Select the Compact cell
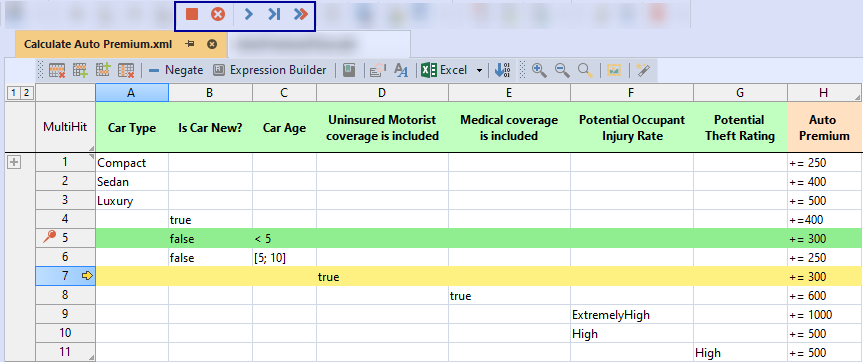Screen dimensions: 863x362 point(132,163)
